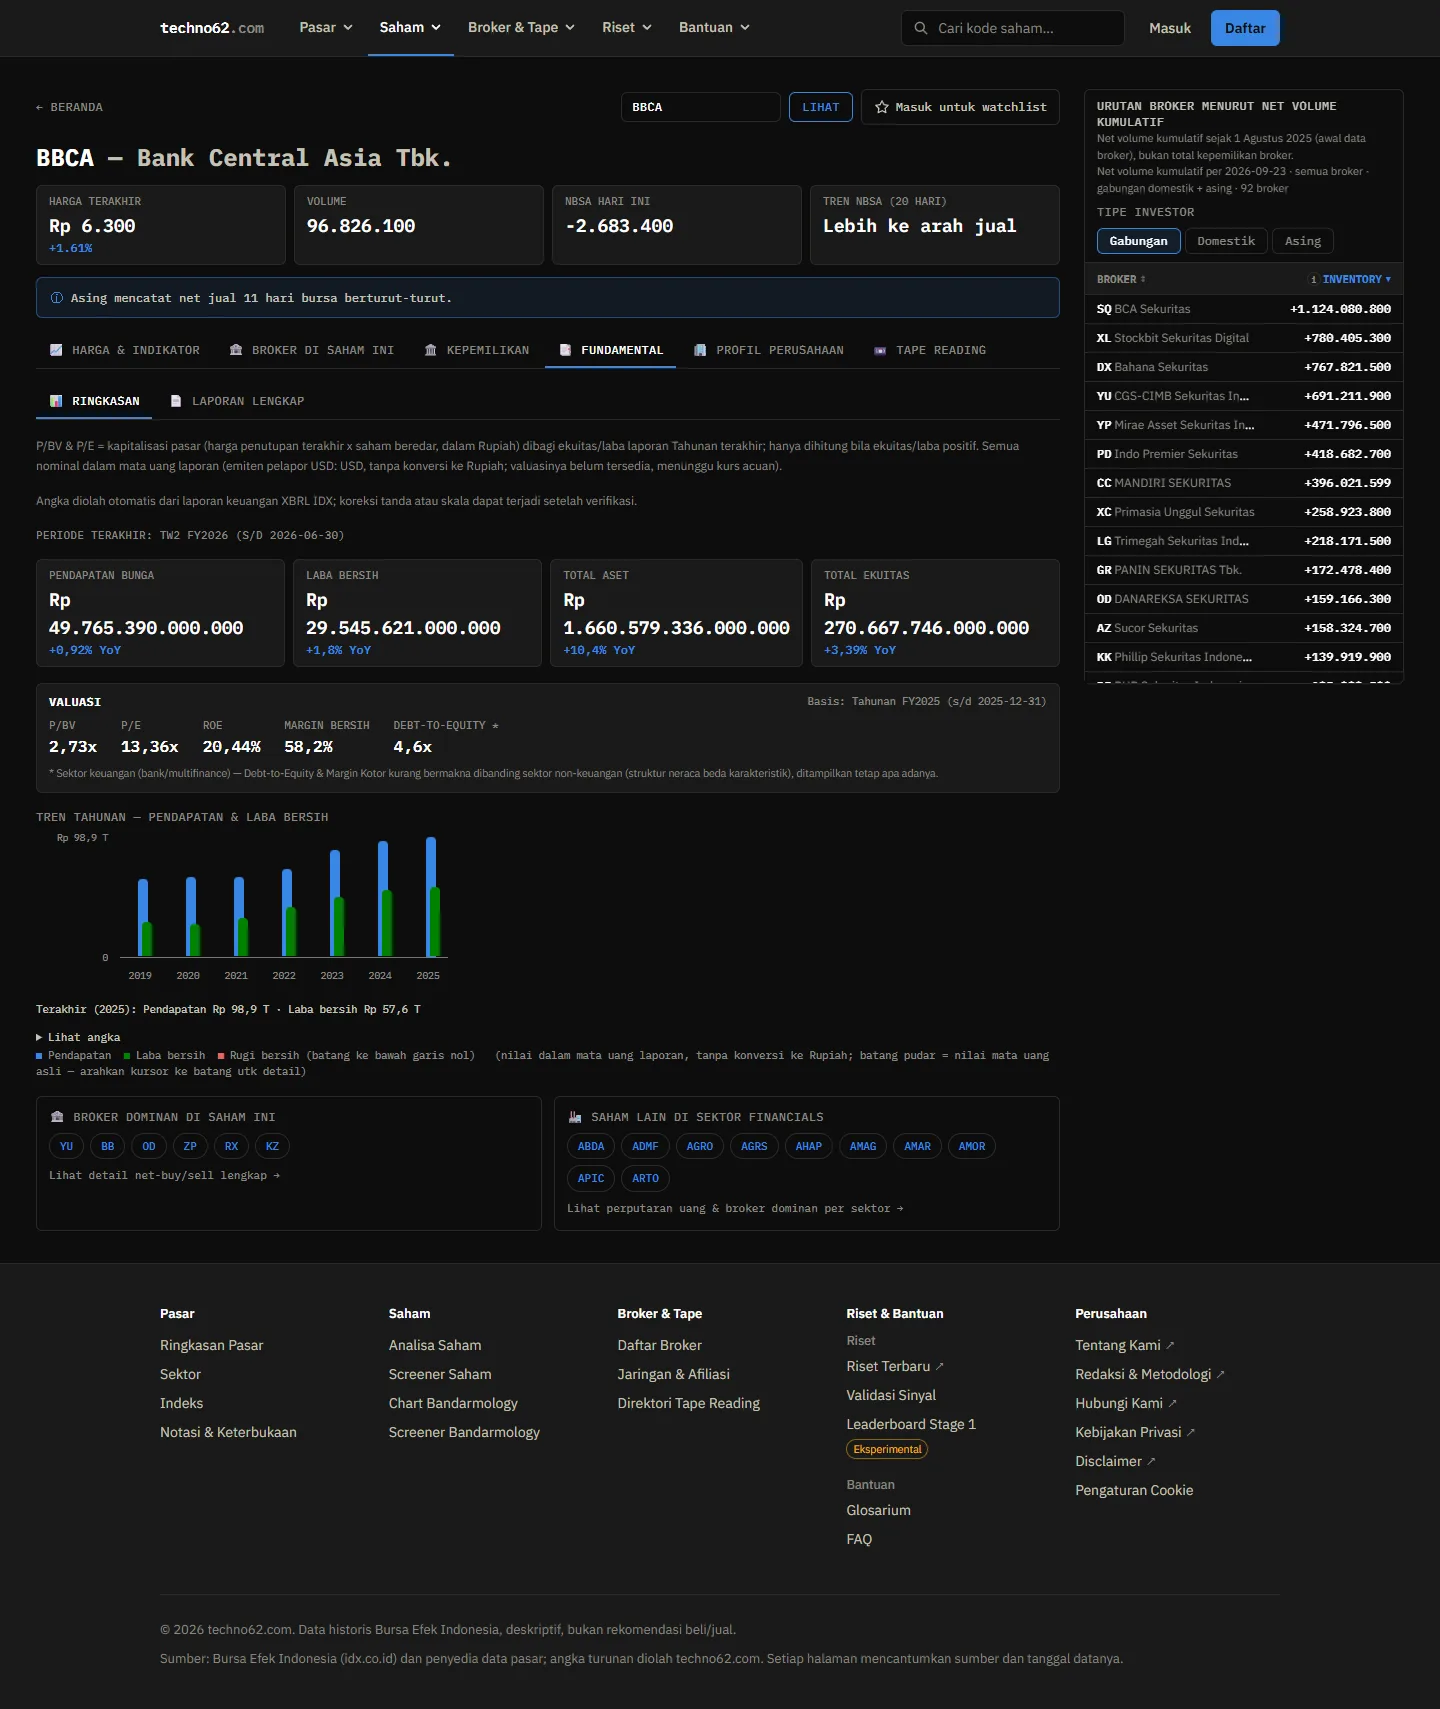1440x1709 pixels.
Task: Click the Kepemilikan bank icon
Action: (x=430, y=350)
